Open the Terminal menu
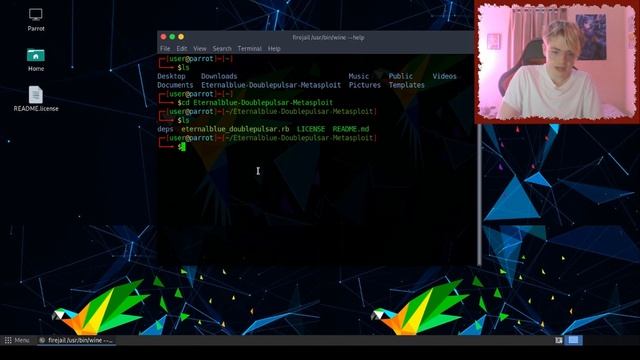Screen dimensions: 640x360 [x=249, y=49]
